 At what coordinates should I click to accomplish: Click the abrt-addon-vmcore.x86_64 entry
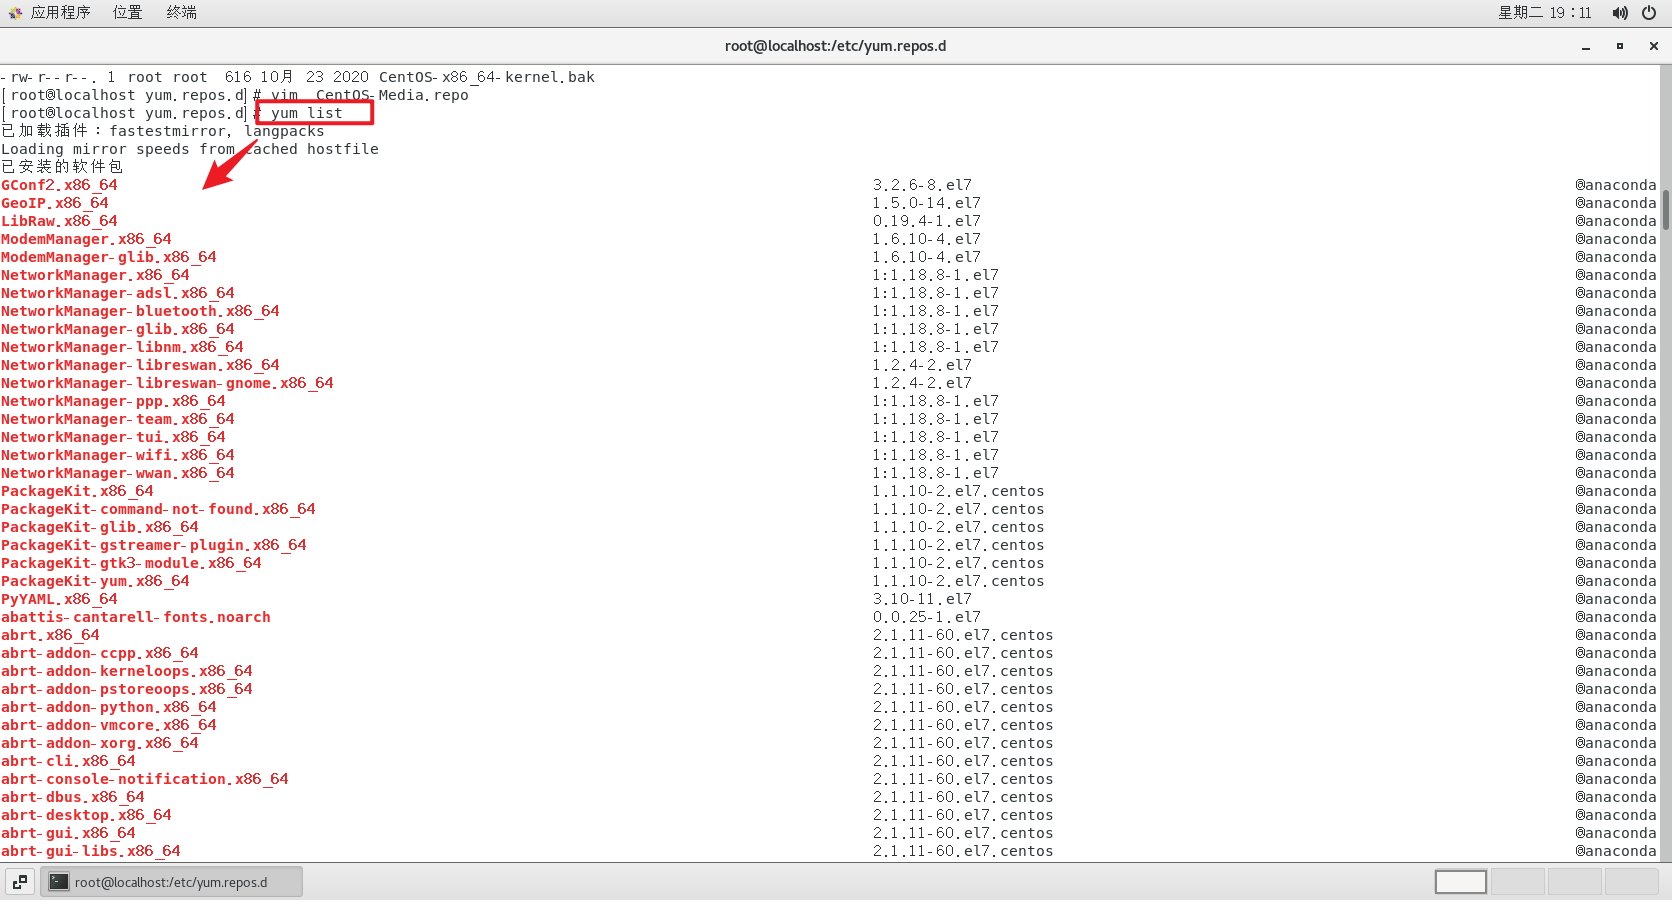(x=109, y=725)
